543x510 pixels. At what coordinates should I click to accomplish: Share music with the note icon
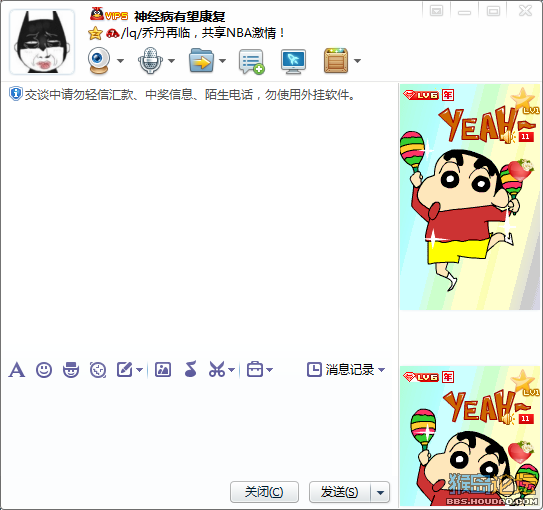(190, 369)
